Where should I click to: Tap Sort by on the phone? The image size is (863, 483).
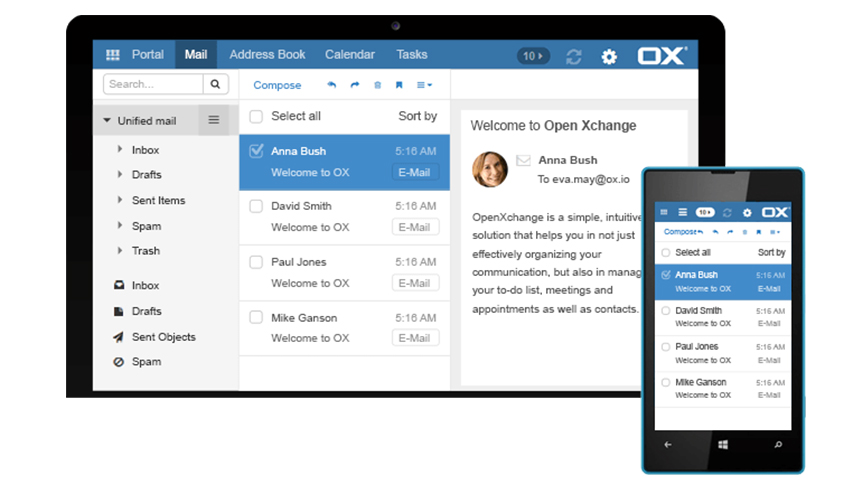(x=771, y=253)
